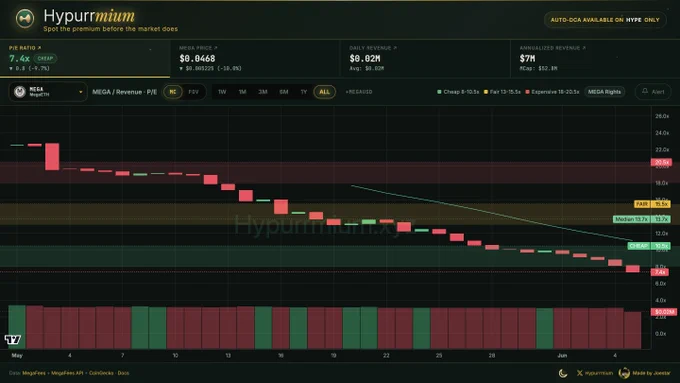Click the Auto-DCA available on HYPE banner
Viewport: 680px width, 383px height.
(605, 20)
